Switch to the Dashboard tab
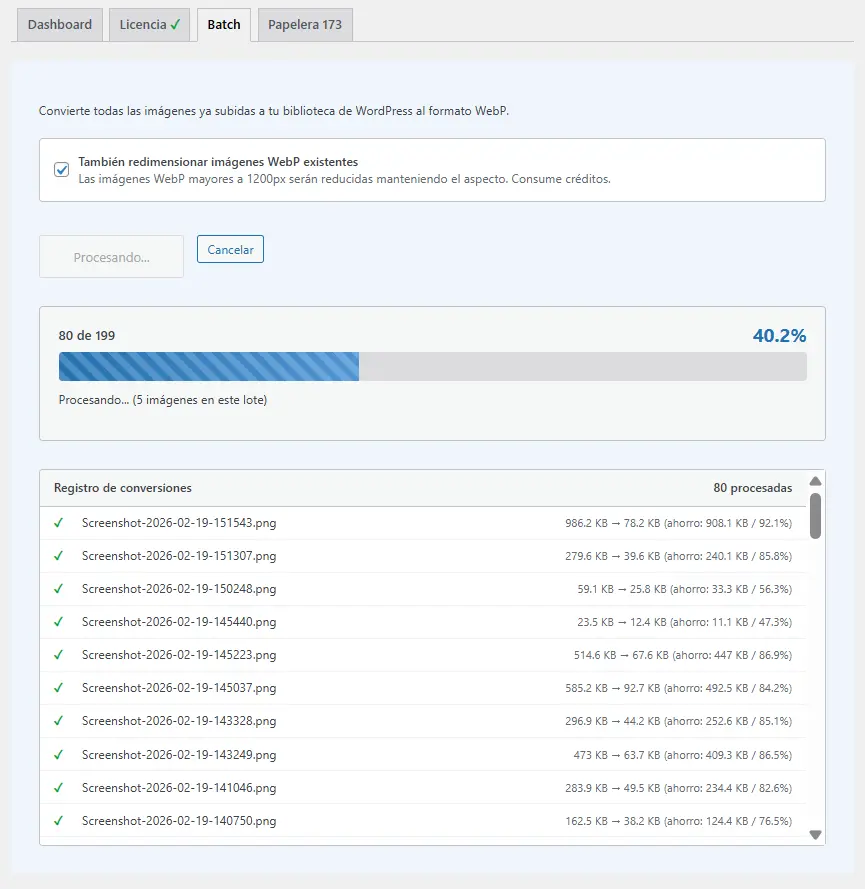 point(59,24)
